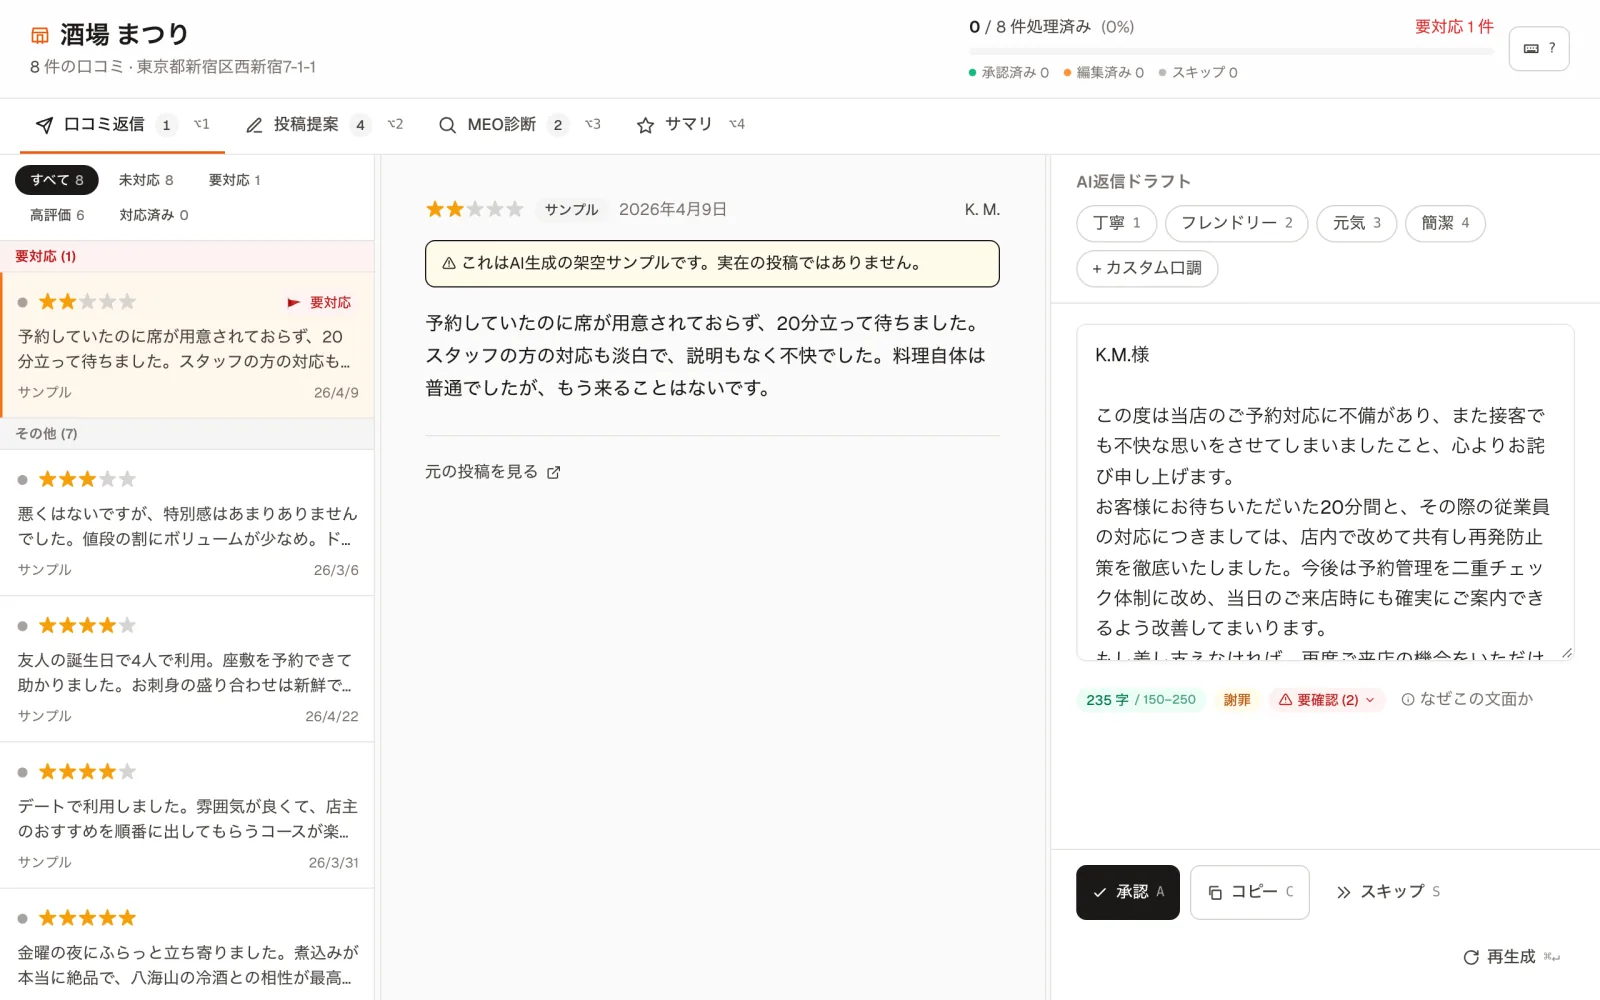
Task: Choose the 元気 tone chip
Action: coord(1357,223)
